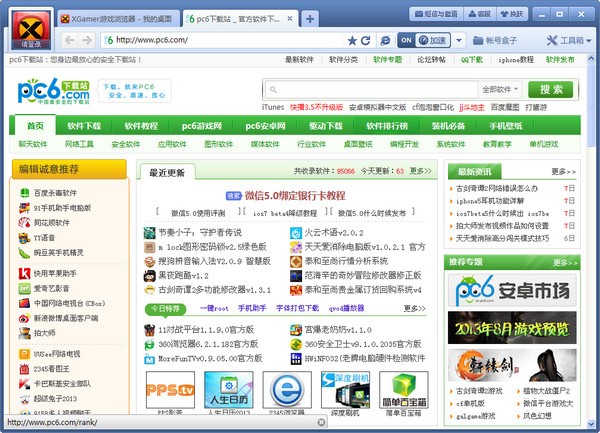Select 软件下载 navigation tab

(84, 126)
